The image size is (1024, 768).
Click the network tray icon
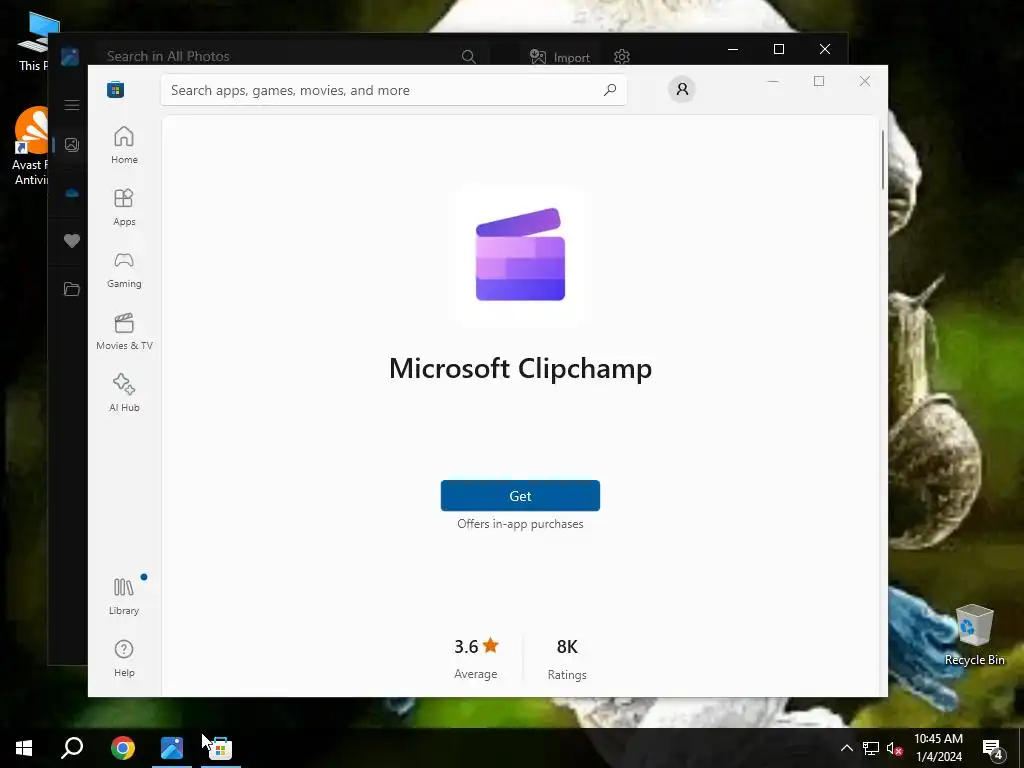pos(871,748)
